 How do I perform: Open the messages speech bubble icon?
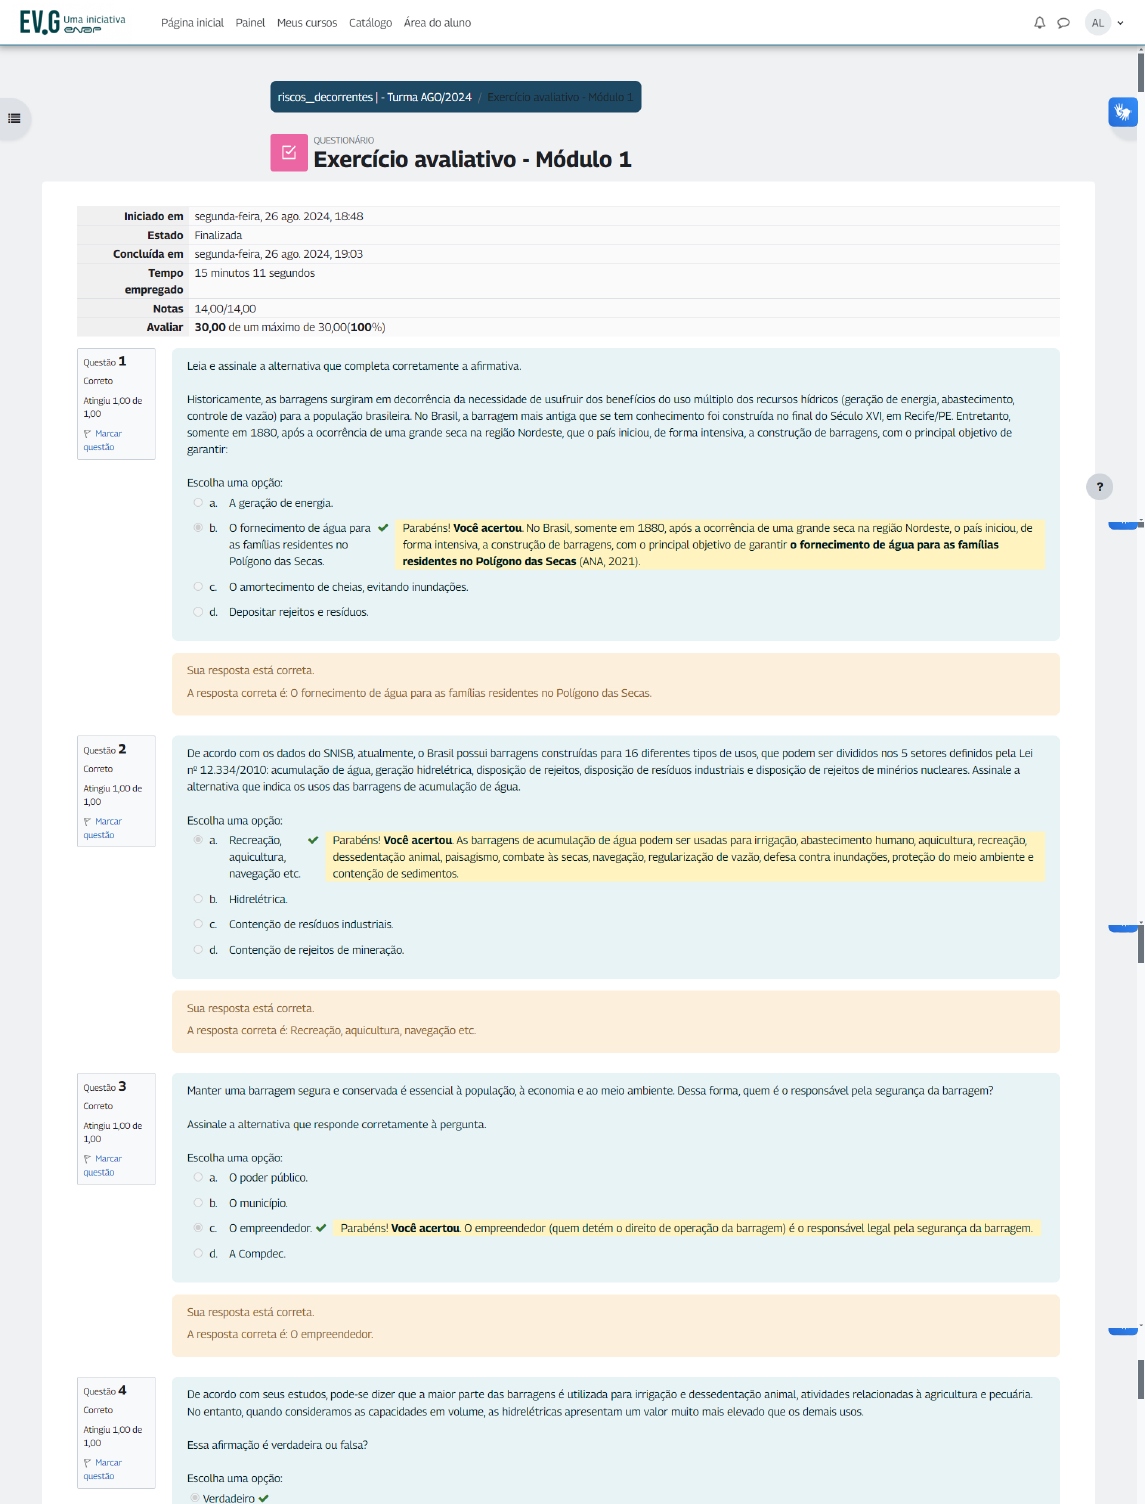pos(1063,23)
